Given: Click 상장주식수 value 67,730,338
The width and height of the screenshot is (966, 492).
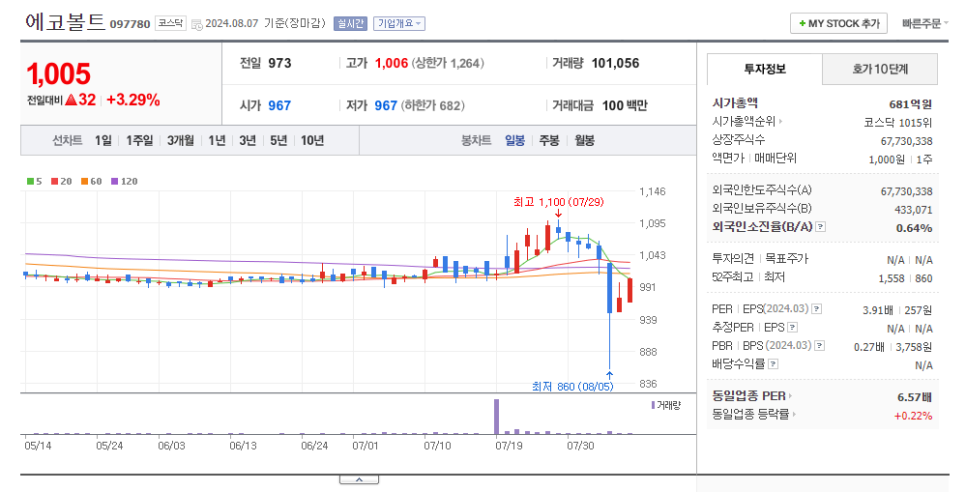Looking at the screenshot, I should (x=906, y=141).
